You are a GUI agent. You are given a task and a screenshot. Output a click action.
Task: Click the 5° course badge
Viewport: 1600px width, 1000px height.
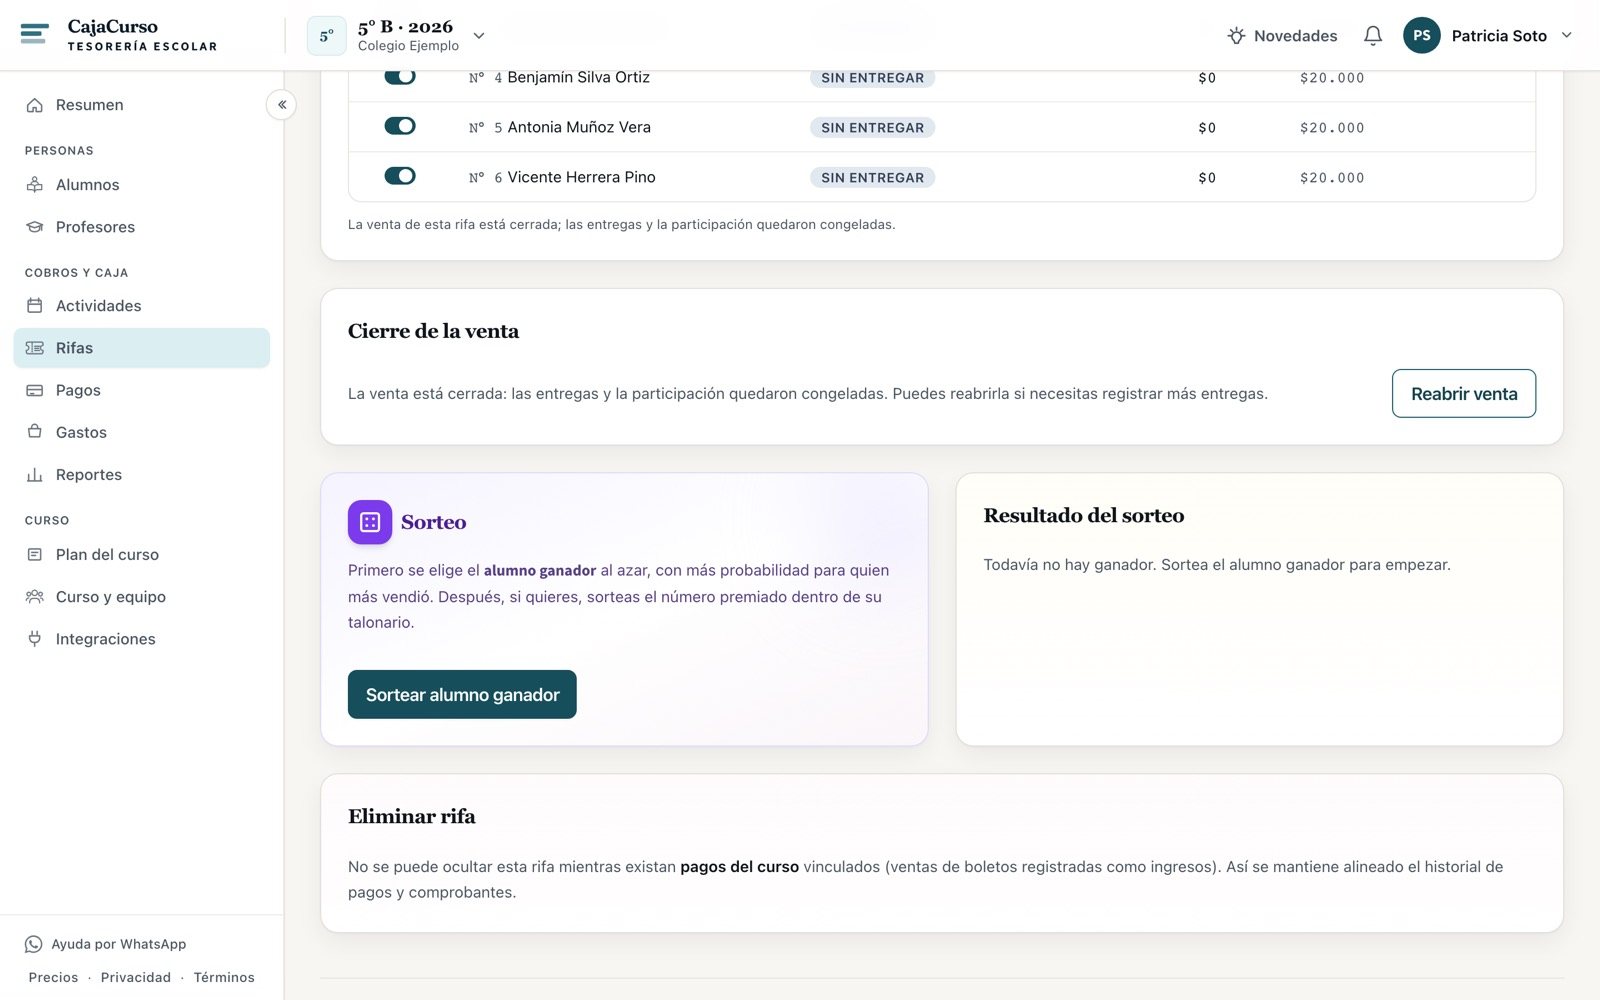tap(326, 36)
